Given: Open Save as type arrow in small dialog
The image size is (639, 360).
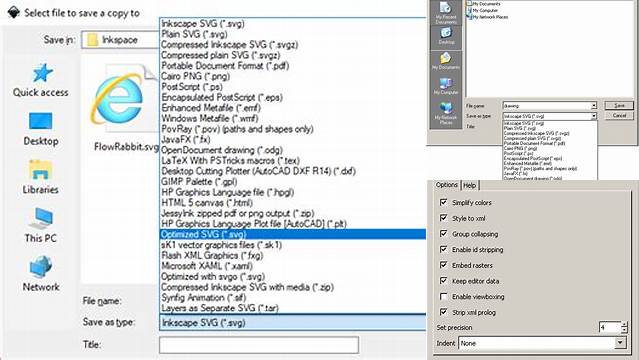Looking at the screenshot, I should point(594,116).
